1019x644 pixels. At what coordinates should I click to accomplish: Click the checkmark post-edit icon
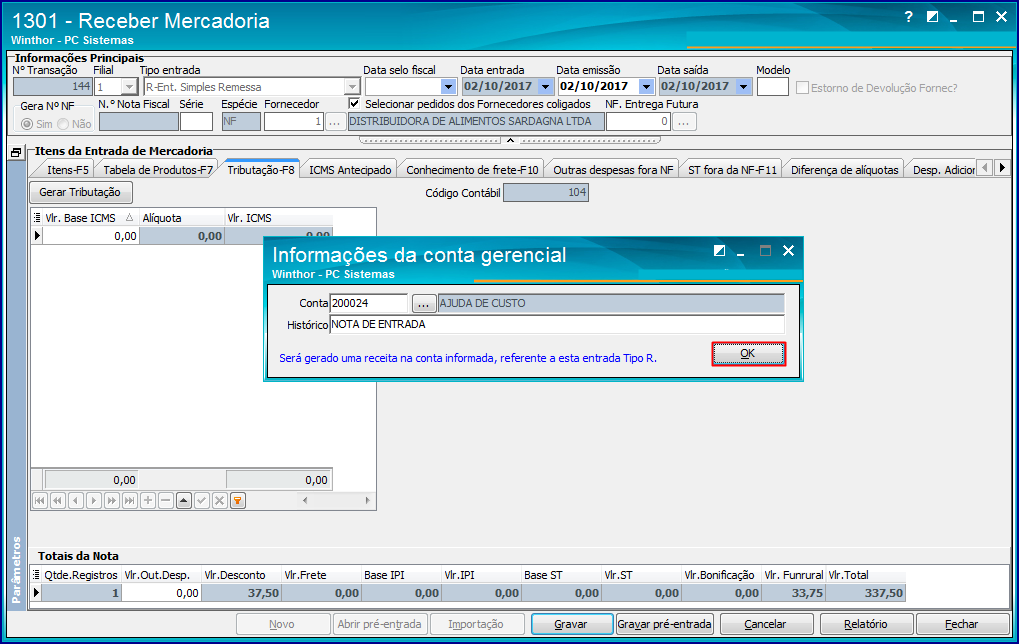click(x=202, y=500)
